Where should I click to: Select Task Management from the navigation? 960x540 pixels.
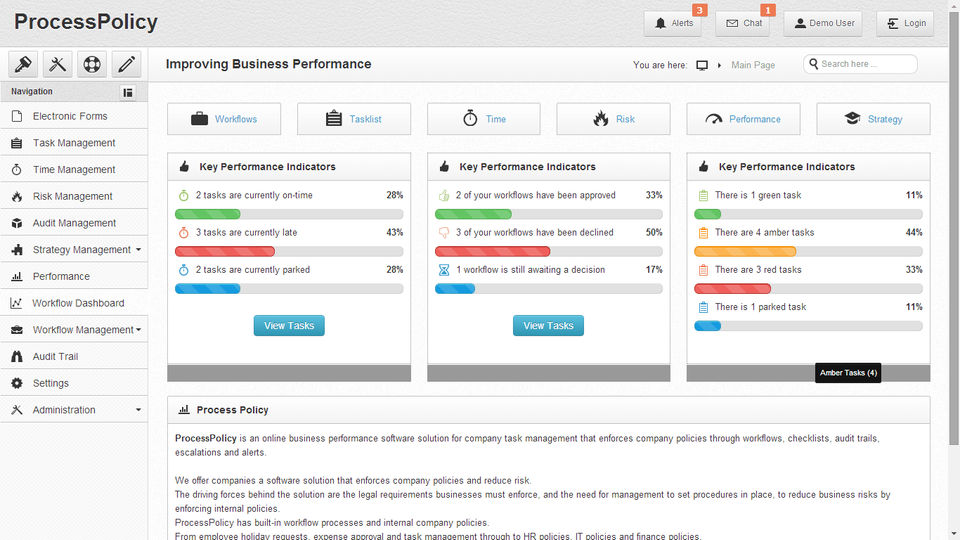pyautogui.click(x=74, y=143)
